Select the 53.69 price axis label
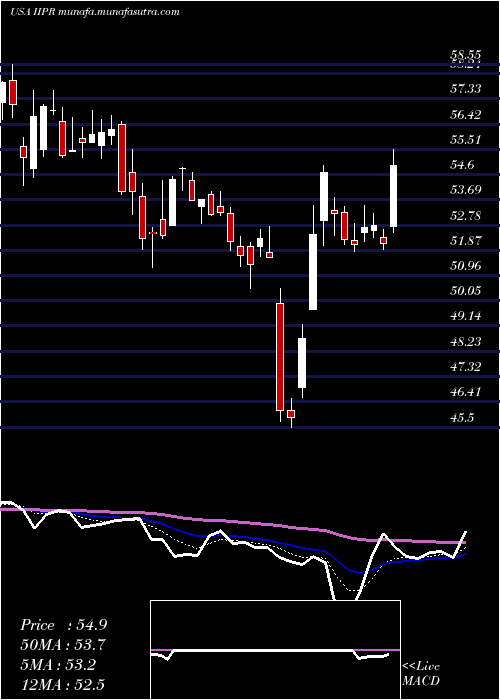The height and width of the screenshot is (700, 500). 466,190
